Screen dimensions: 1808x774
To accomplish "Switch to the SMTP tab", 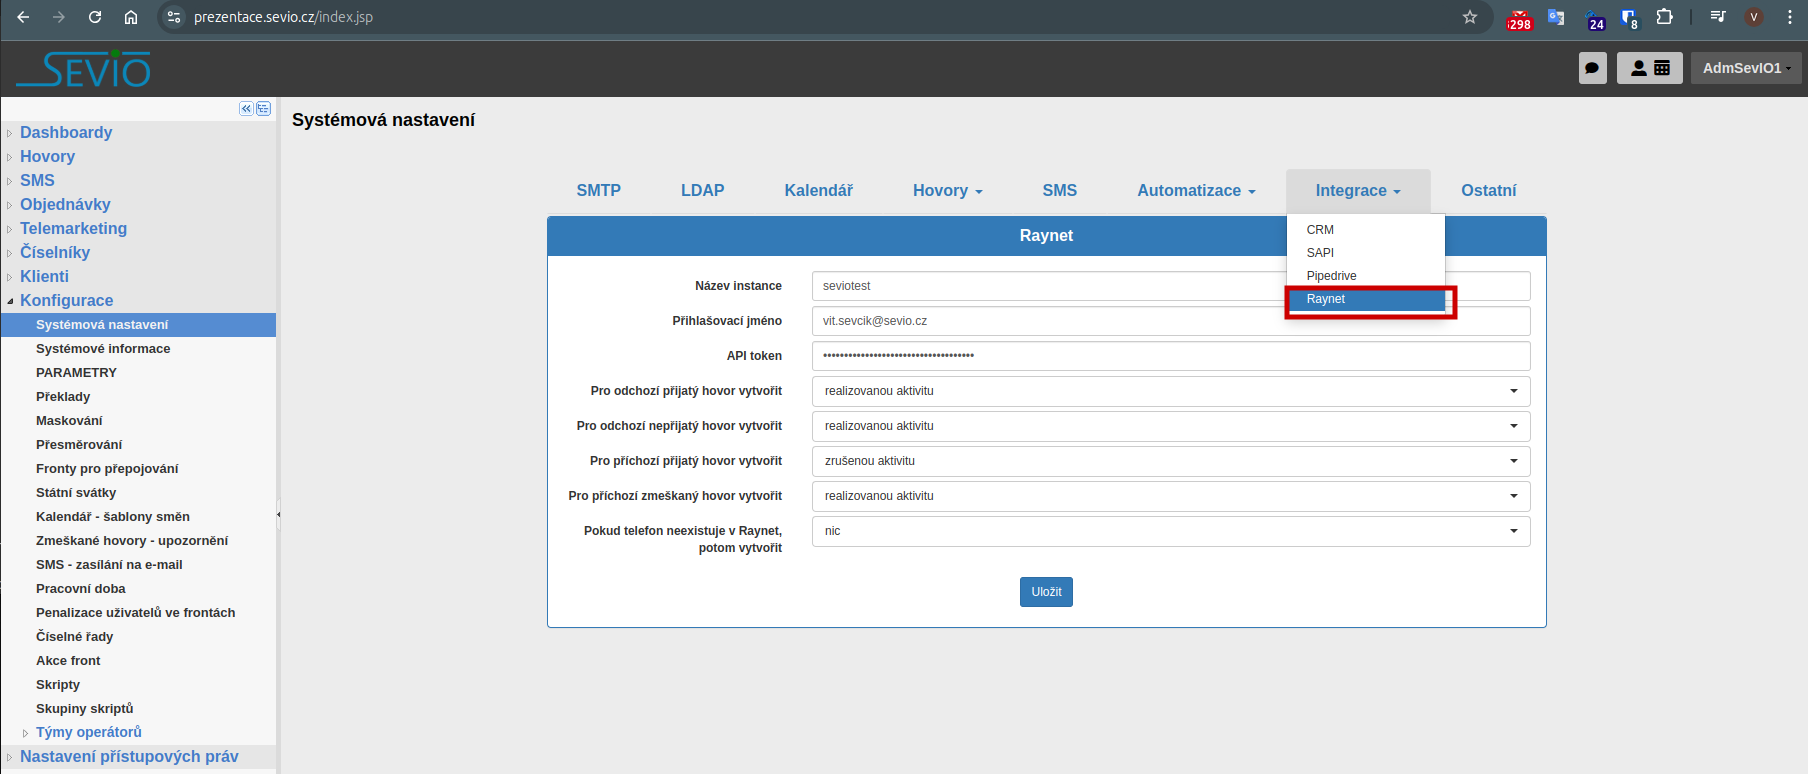I will [598, 190].
